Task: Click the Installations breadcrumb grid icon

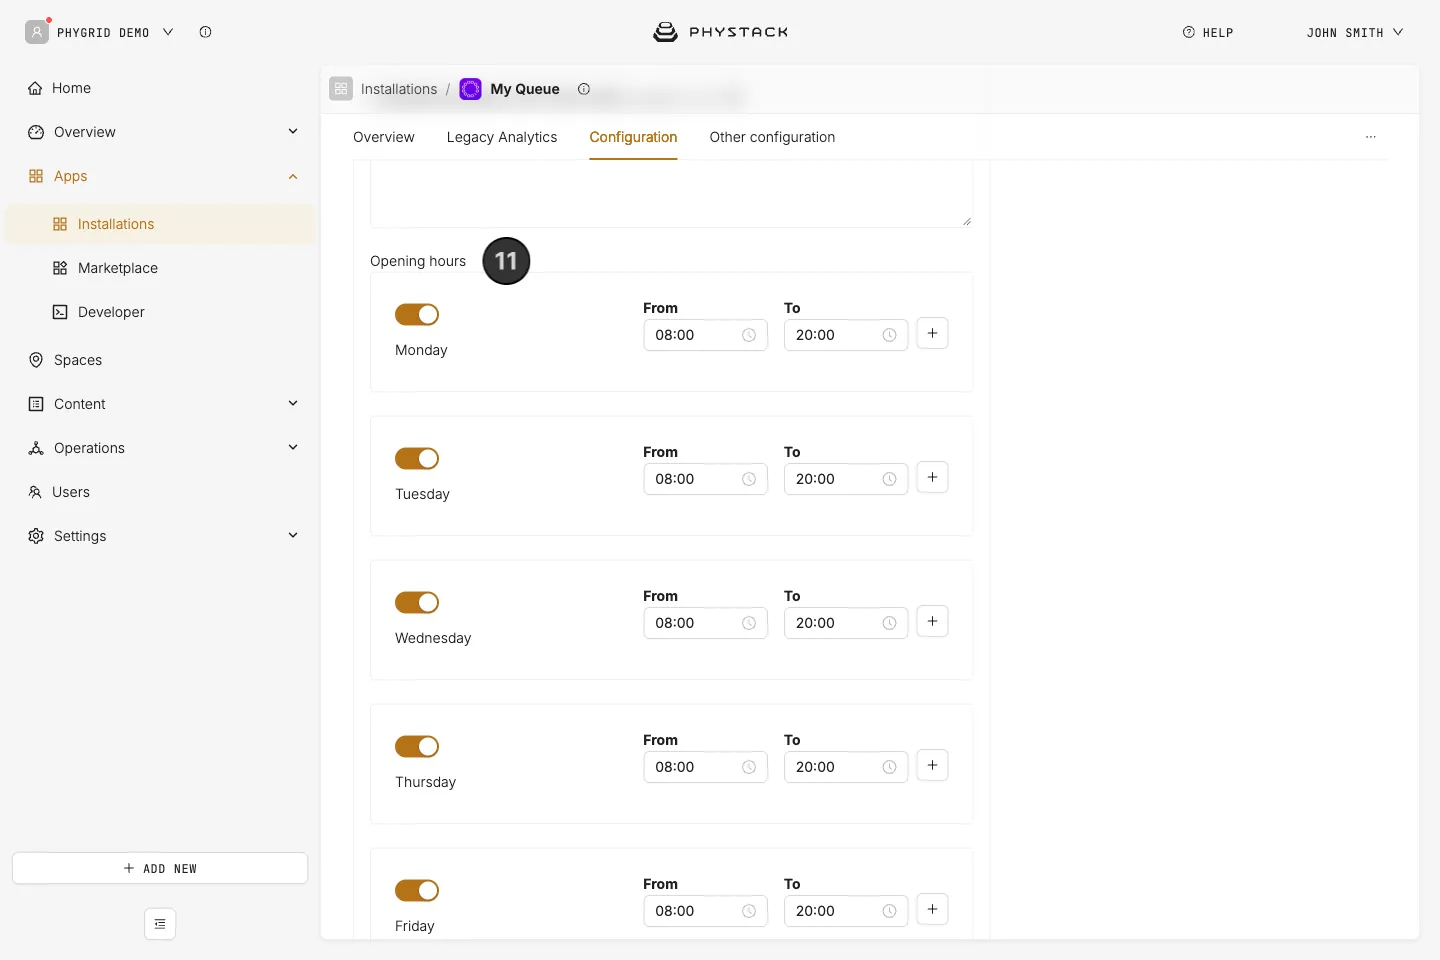Action: (341, 89)
